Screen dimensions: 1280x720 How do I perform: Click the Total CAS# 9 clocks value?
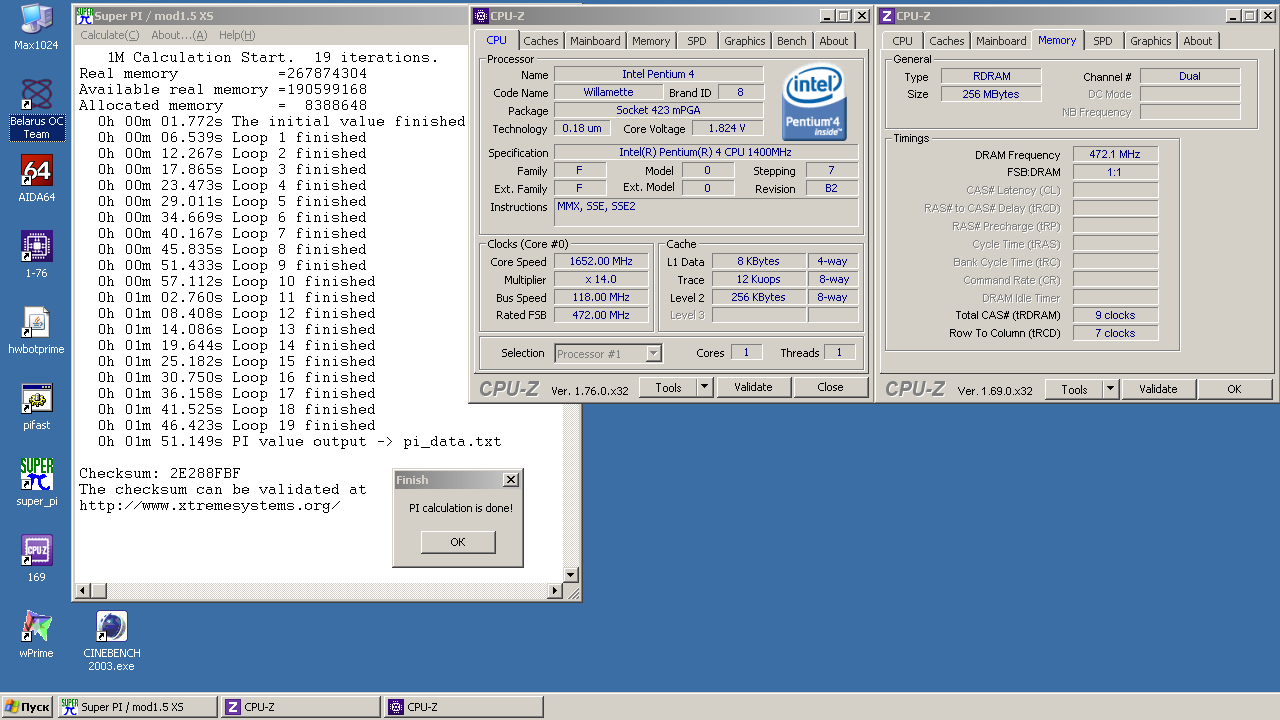(x=1115, y=315)
